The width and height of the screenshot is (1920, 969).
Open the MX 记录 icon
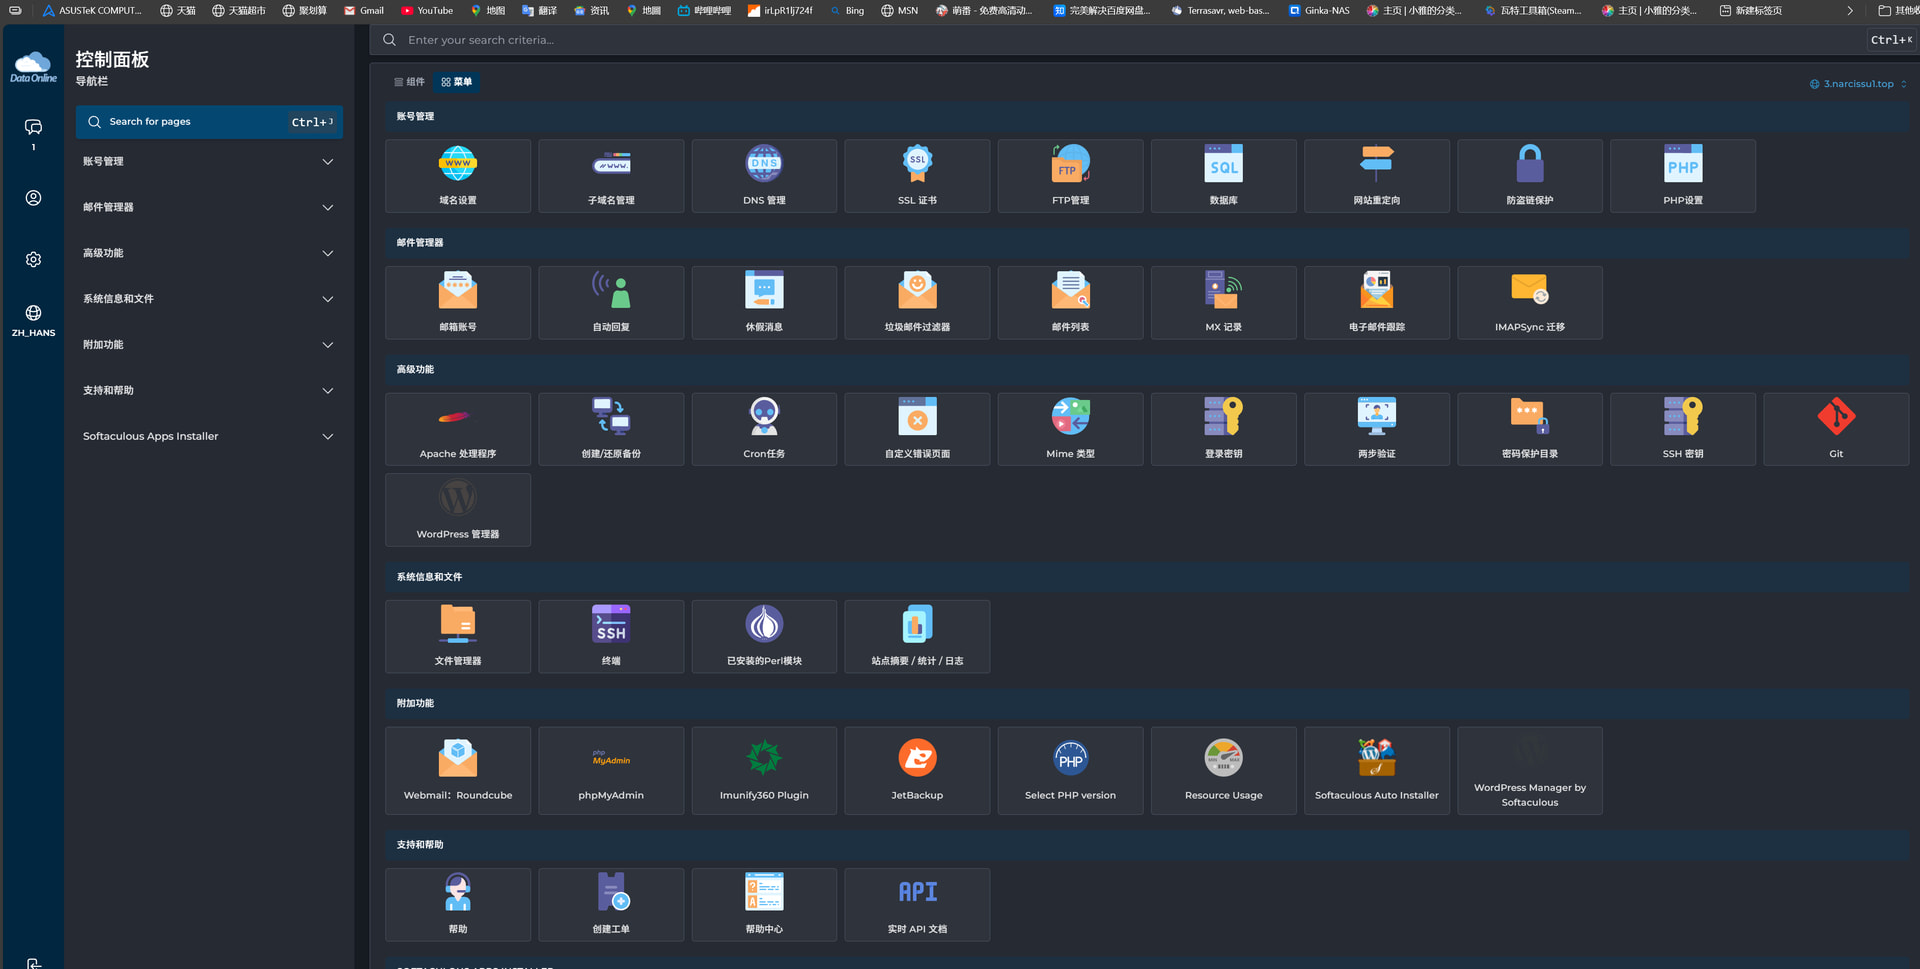(1223, 303)
